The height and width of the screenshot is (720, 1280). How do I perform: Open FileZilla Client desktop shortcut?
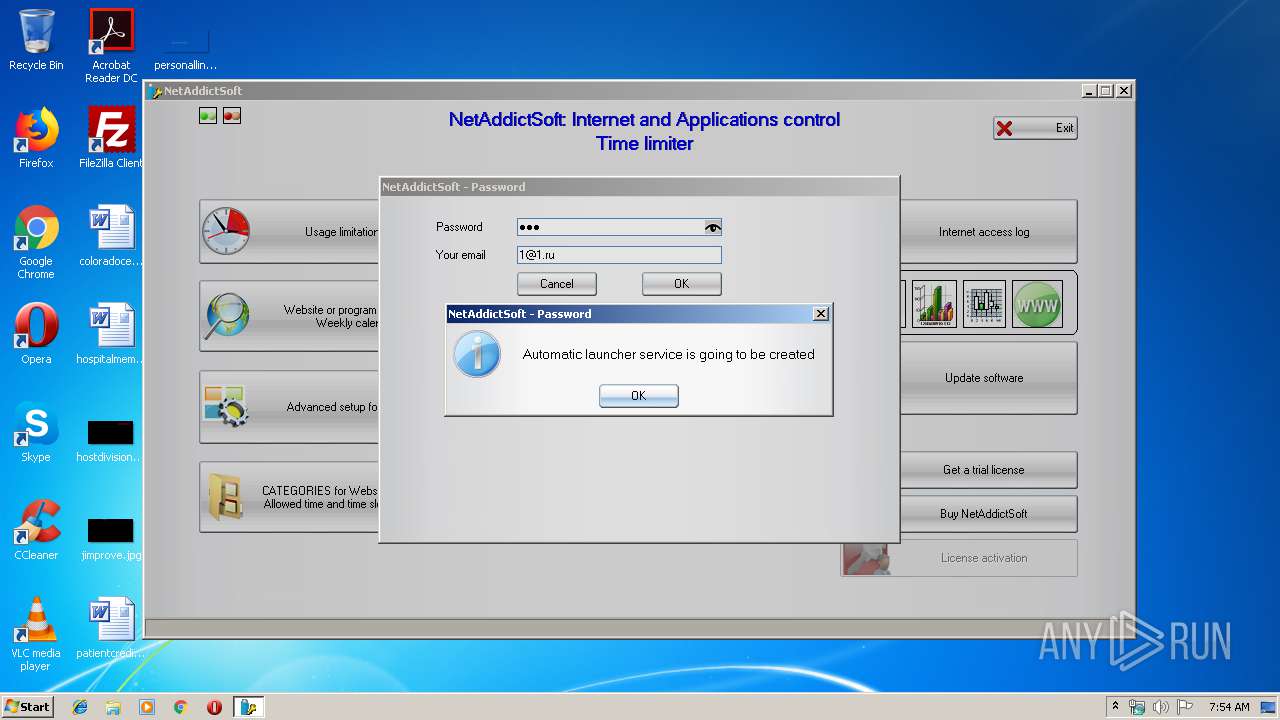[x=111, y=138]
